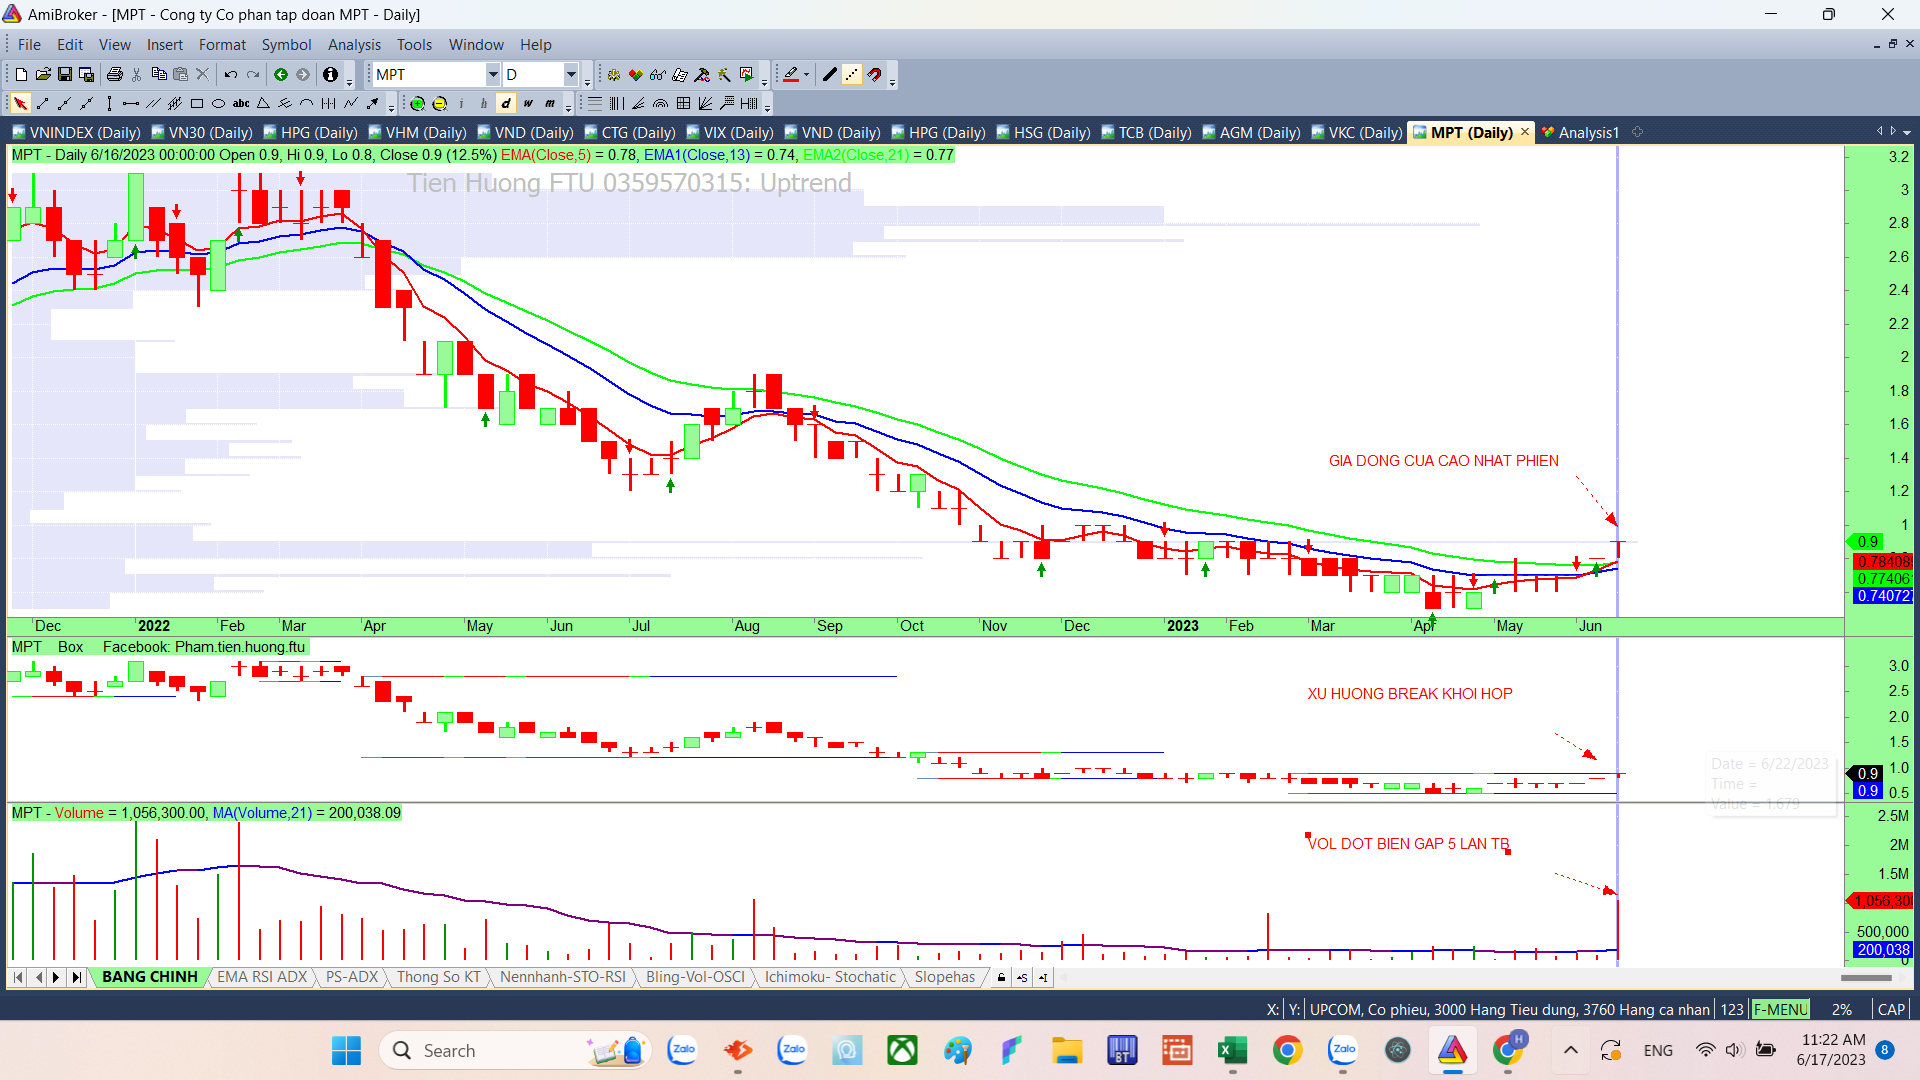Image resolution: width=1920 pixels, height=1080 pixels.
Task: Open the D interval dropdown
Action: click(x=571, y=75)
